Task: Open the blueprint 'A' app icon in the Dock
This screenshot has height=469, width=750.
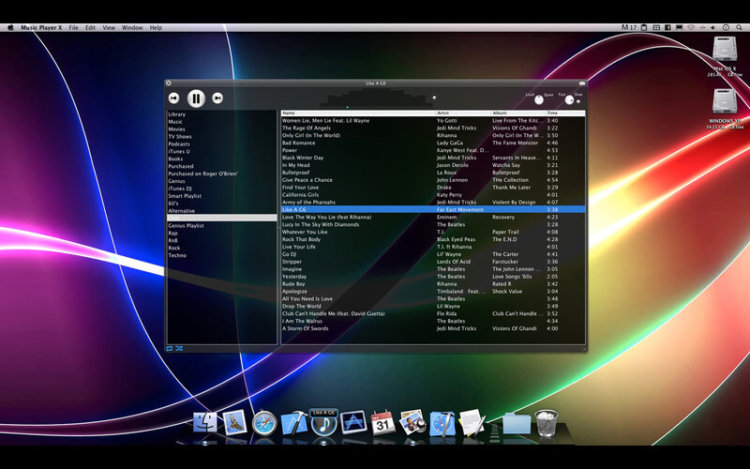Action: click(x=353, y=423)
